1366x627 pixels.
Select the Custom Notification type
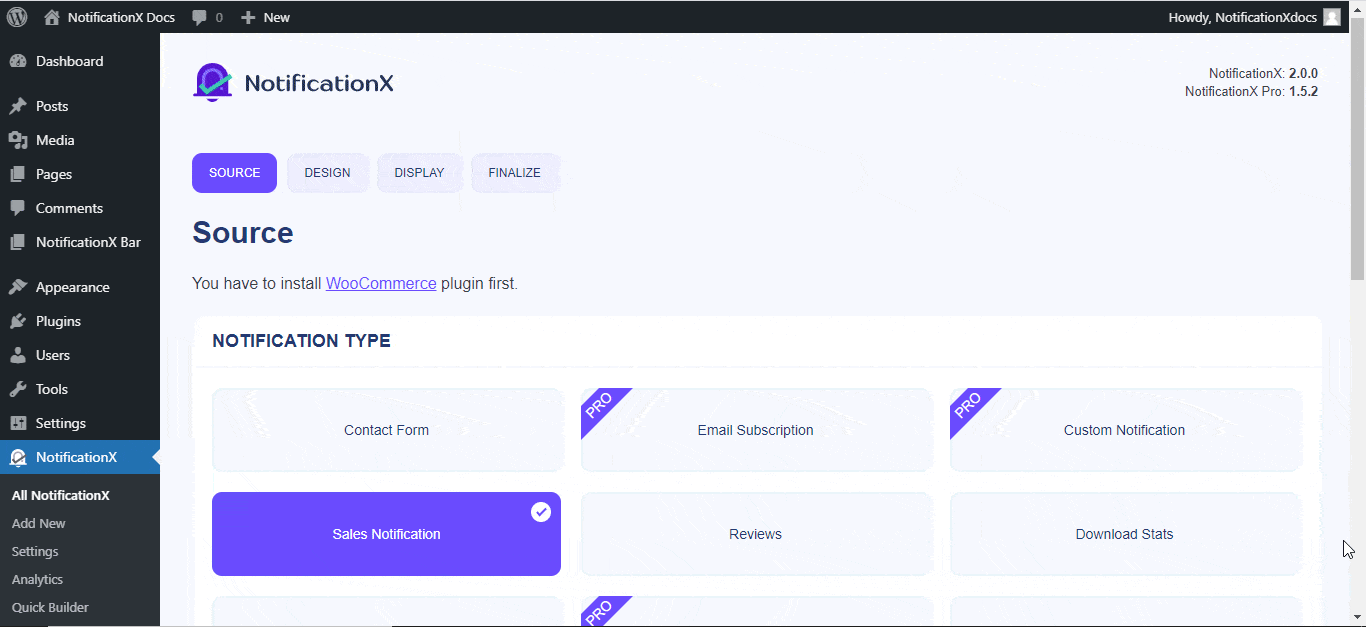click(1125, 430)
